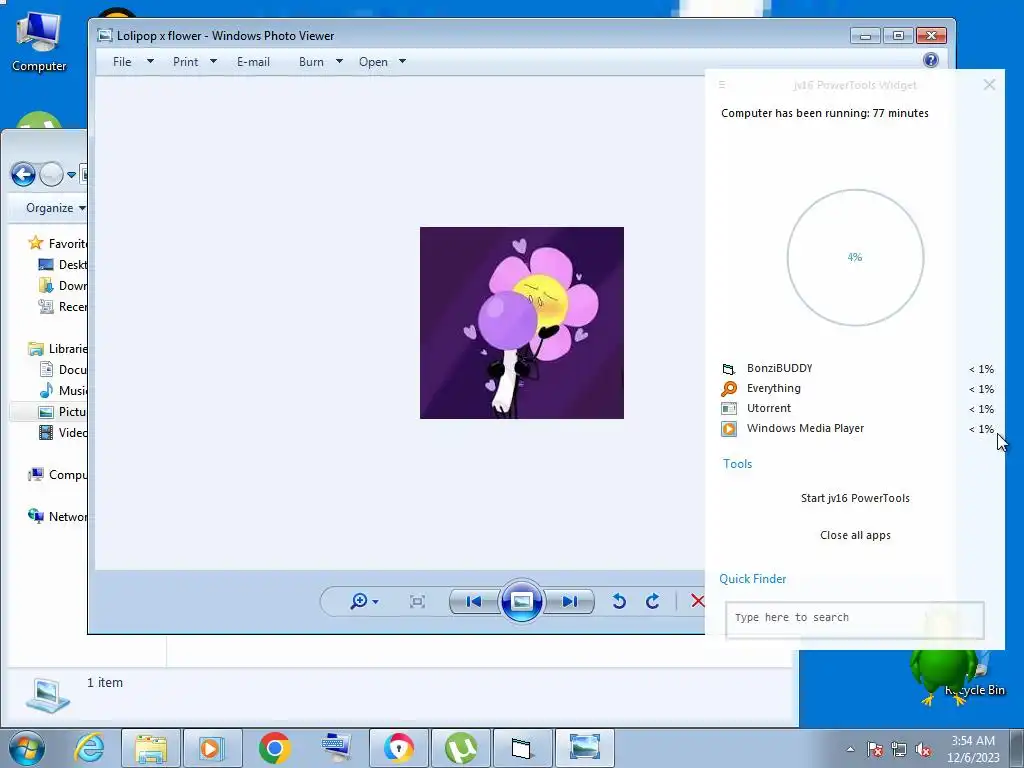Screen dimensions: 1024x768
Task: Click Everything process name
Action: (x=774, y=389)
